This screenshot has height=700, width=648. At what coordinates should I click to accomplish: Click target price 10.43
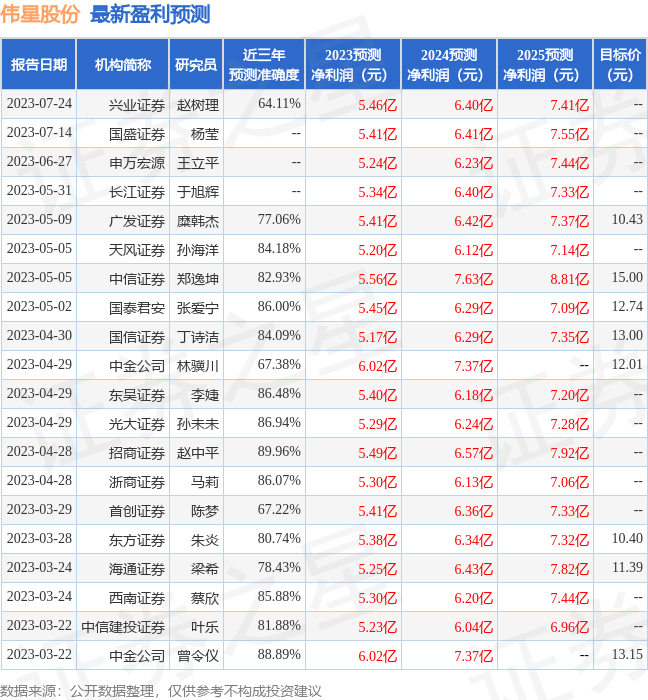tap(627, 220)
